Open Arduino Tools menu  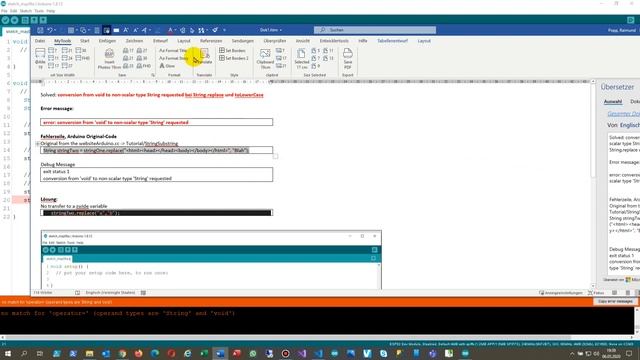pyautogui.click(x=39, y=11)
